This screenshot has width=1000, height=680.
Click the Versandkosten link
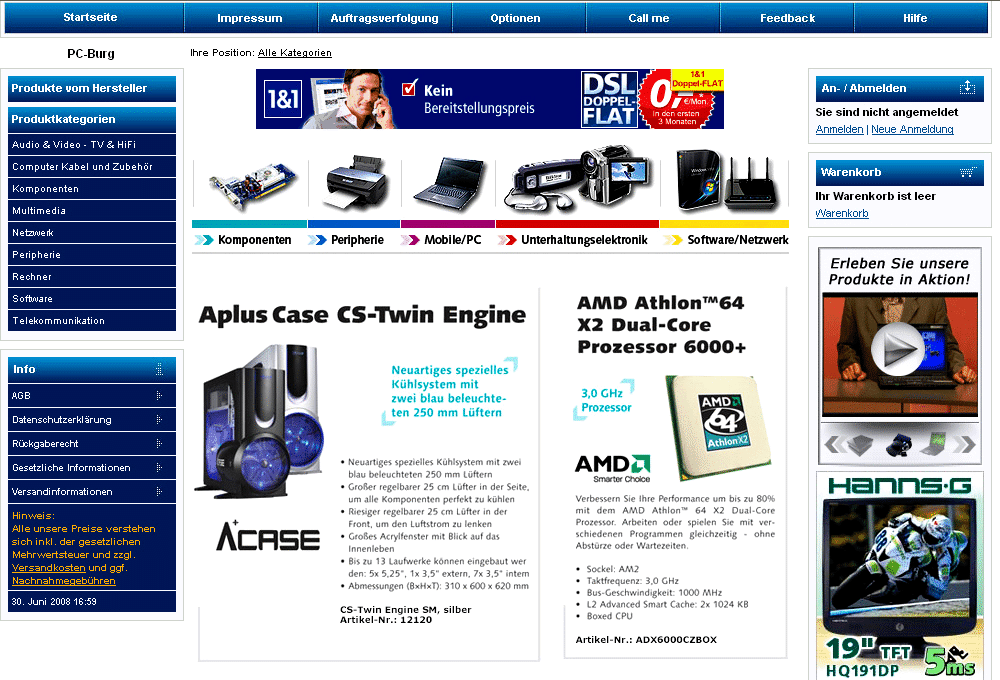click(48, 568)
